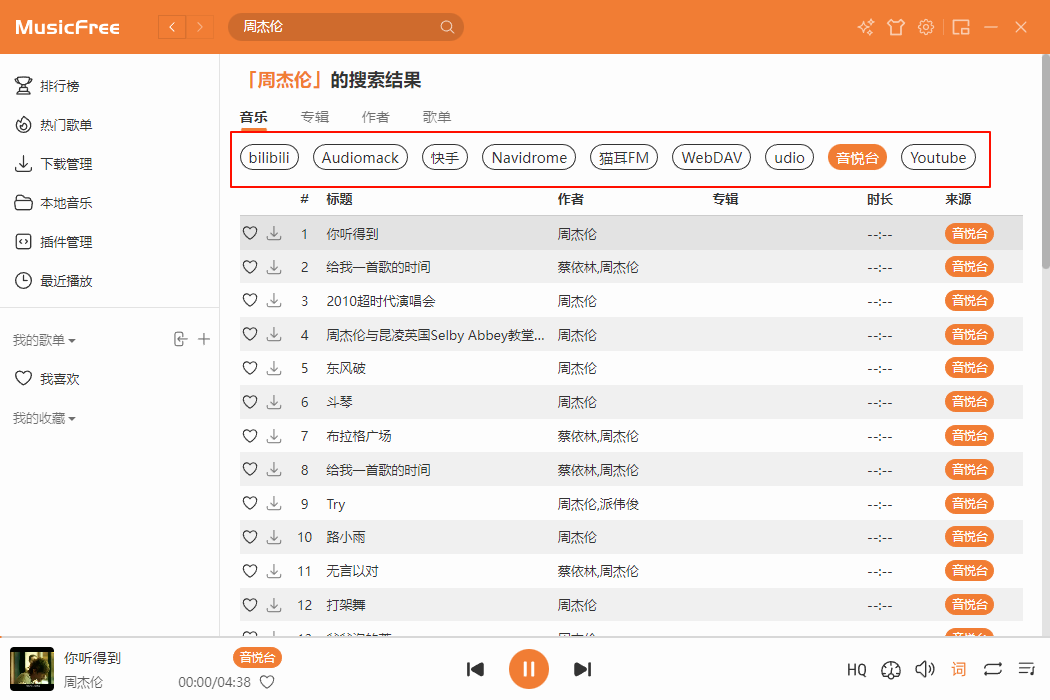Viewport: 1050px width, 700px height.
Task: Click the sparkle icon in title bar
Action: pos(866,27)
